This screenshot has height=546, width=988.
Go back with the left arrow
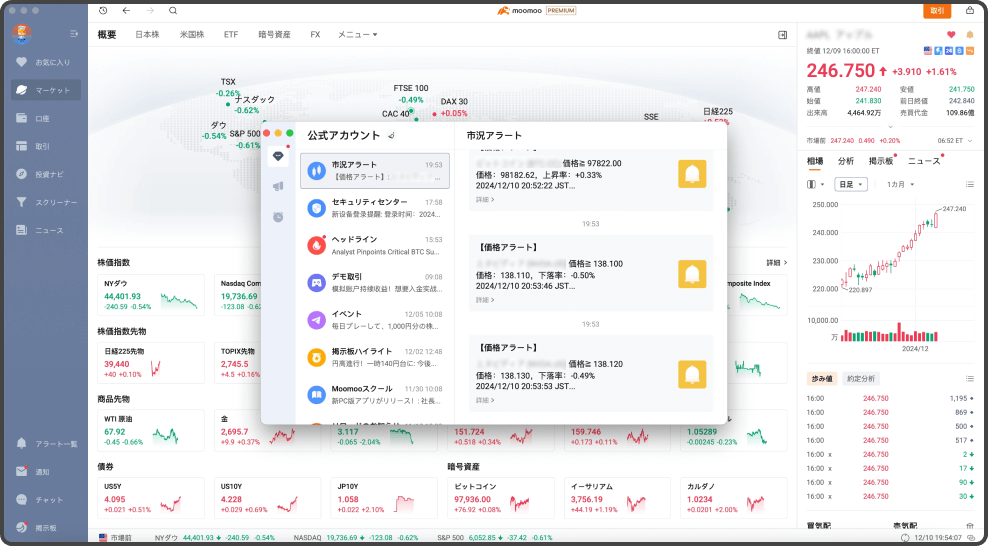[x=126, y=11]
